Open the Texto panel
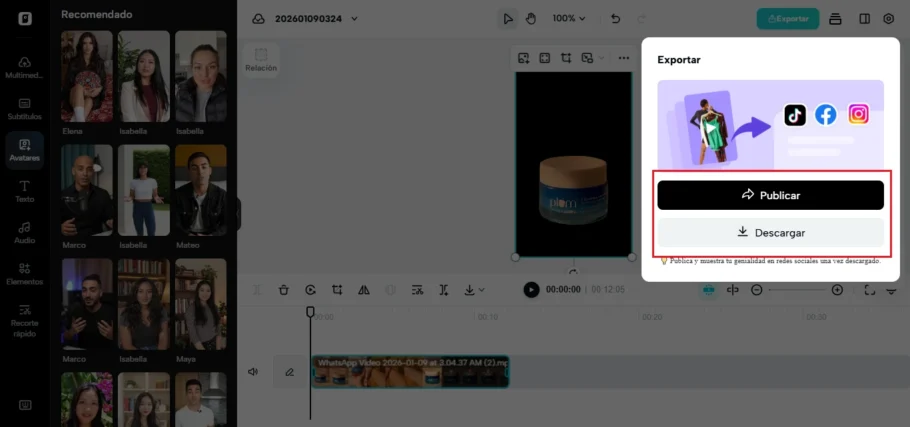910x427 pixels. click(24, 191)
